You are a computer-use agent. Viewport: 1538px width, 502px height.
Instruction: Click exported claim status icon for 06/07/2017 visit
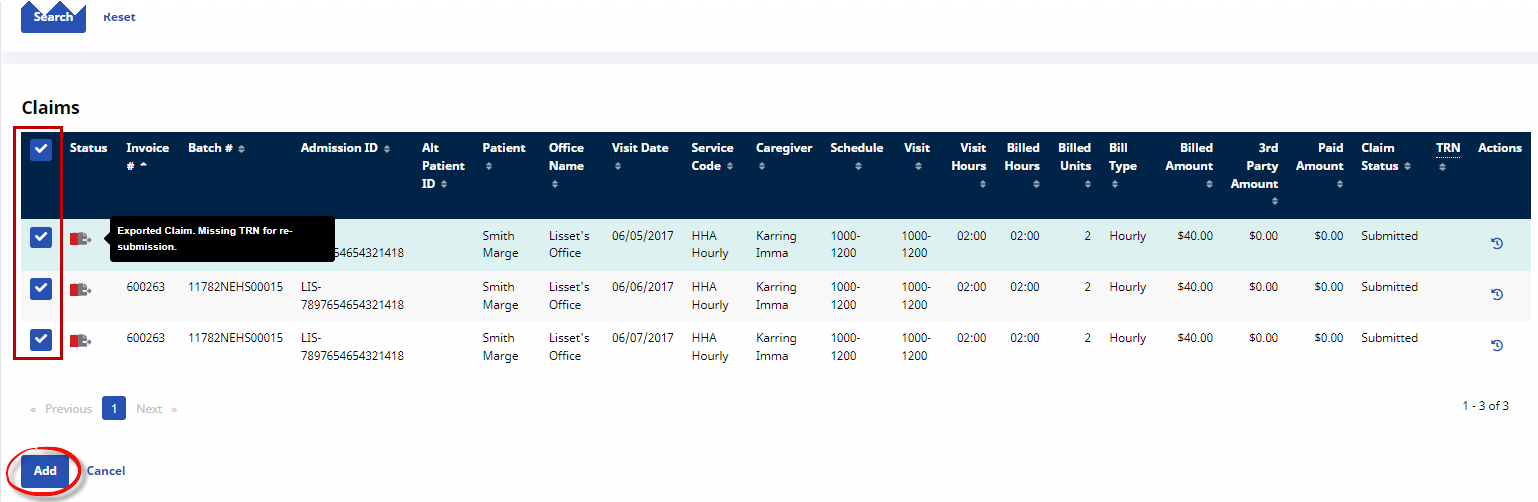(80, 341)
